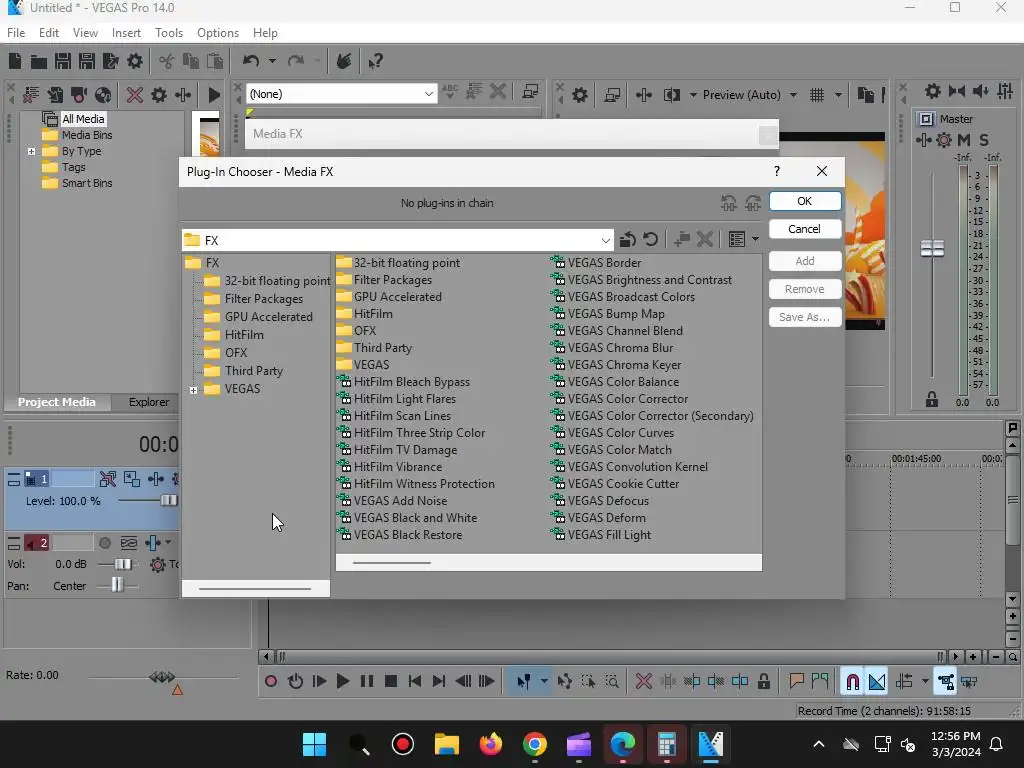Screen dimensions: 1024x768
Task: Toggle Solo on Master bus
Action: tap(984, 139)
